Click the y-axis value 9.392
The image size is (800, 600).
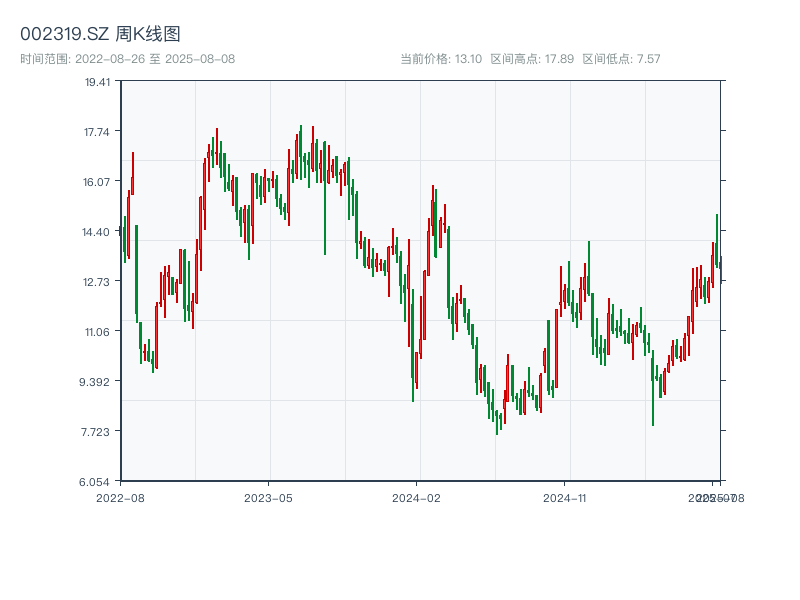(x=94, y=382)
